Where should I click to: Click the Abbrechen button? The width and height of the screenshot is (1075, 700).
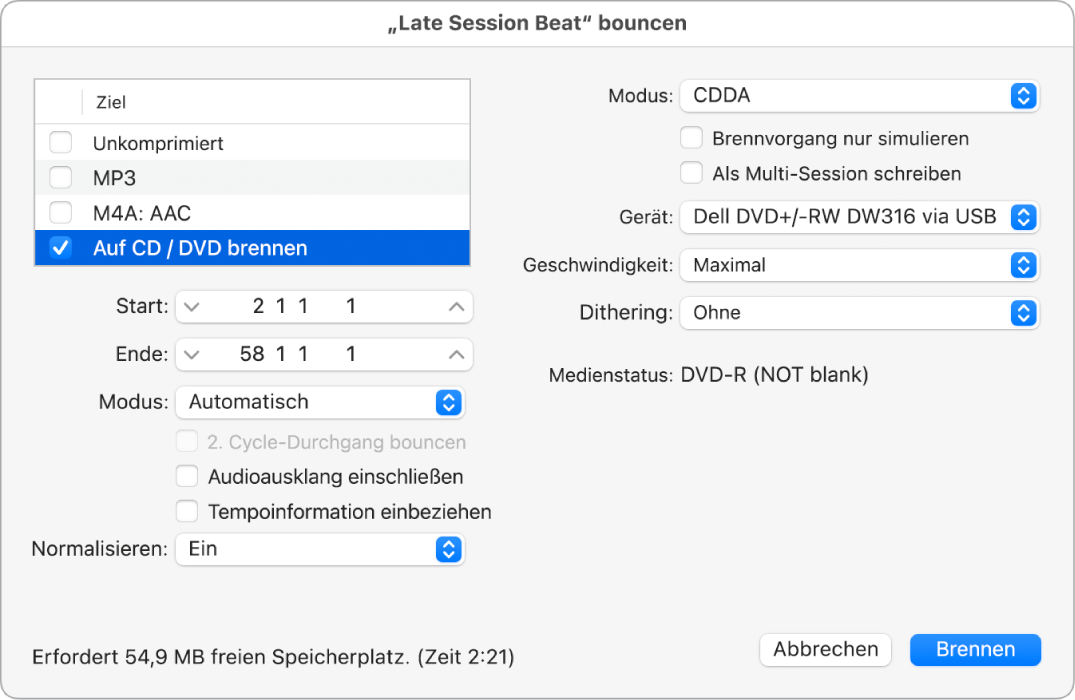pyautogui.click(x=825, y=649)
